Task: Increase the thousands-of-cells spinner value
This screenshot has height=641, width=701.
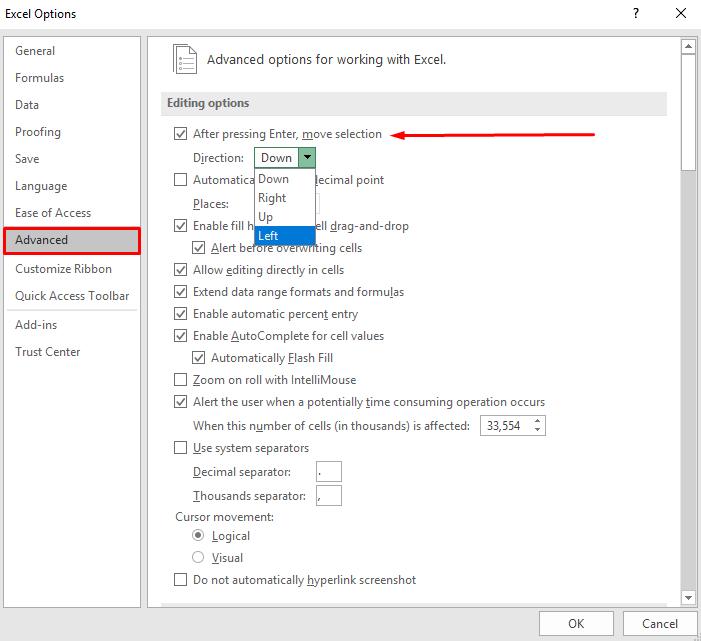Action: coord(538,421)
